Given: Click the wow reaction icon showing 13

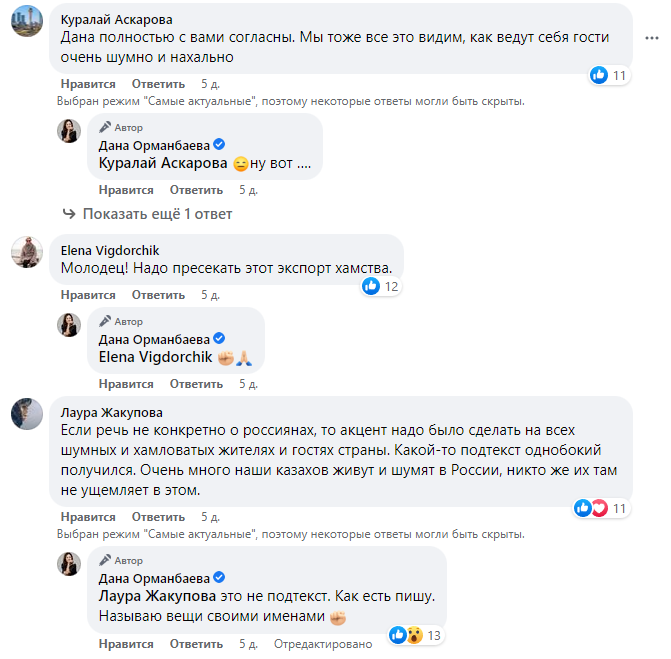Looking at the screenshot, I should click(x=413, y=634).
